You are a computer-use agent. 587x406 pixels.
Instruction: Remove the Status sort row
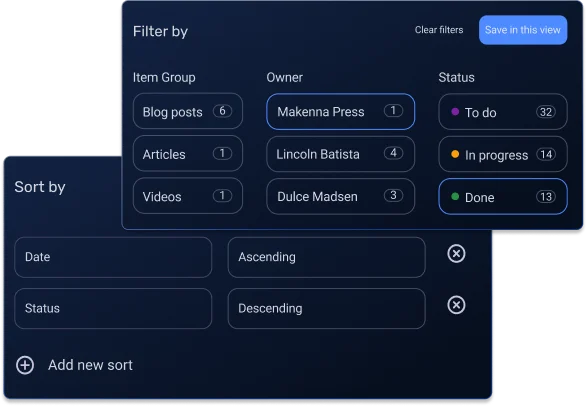coord(456,305)
